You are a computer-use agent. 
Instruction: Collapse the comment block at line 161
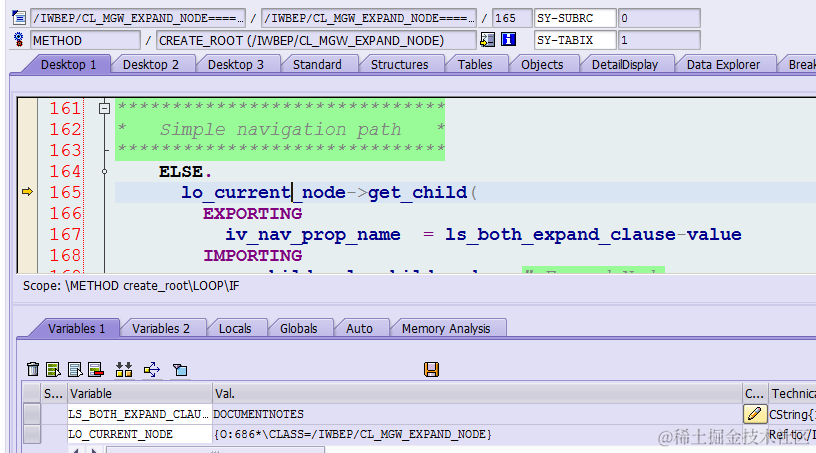(x=105, y=108)
